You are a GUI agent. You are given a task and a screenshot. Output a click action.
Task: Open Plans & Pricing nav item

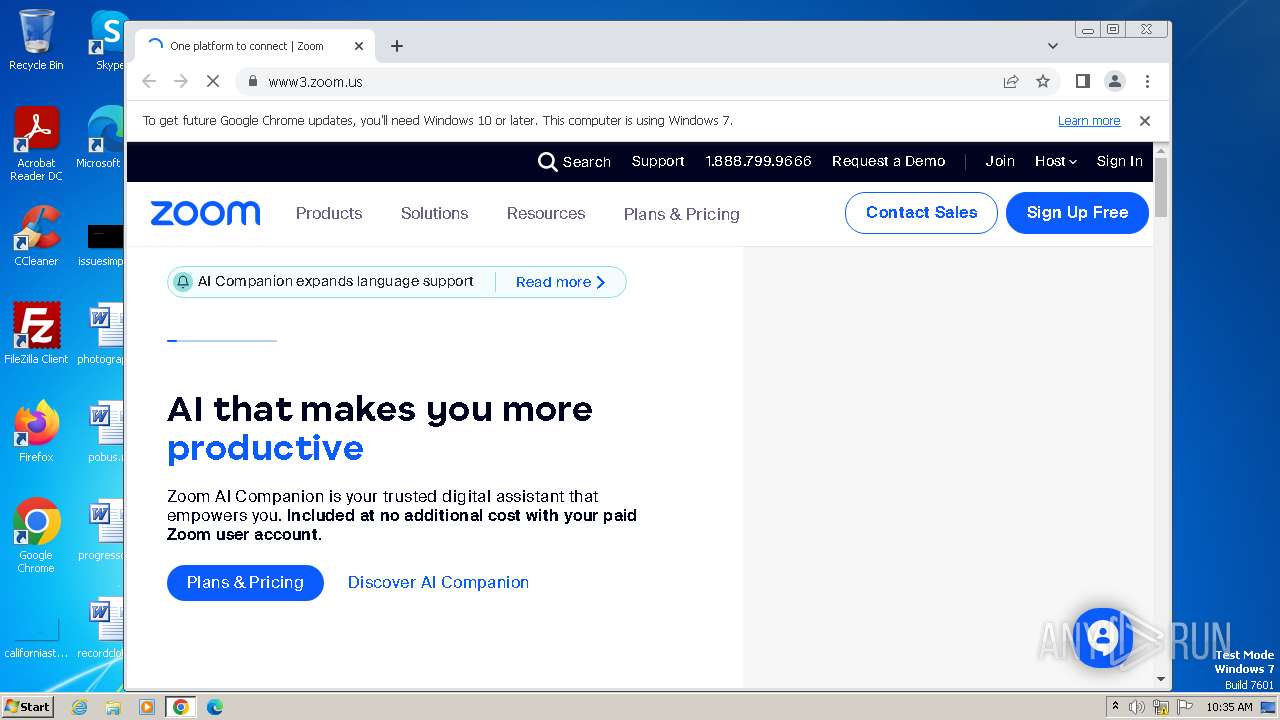pos(682,214)
